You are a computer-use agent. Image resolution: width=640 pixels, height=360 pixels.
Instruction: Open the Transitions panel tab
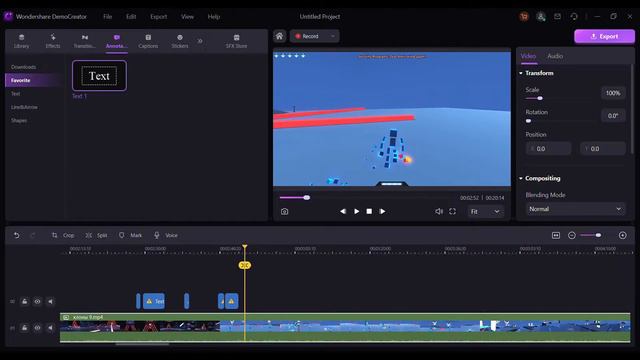(x=84, y=41)
